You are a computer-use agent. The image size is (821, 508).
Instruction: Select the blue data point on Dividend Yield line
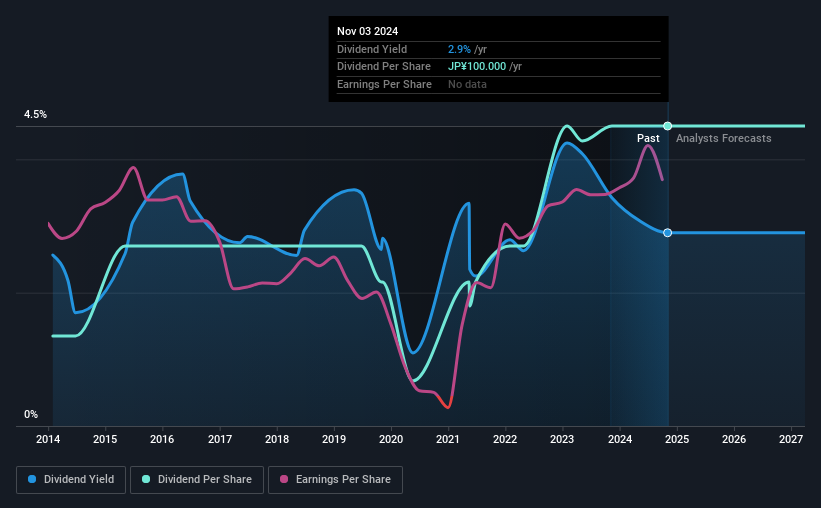coord(668,233)
